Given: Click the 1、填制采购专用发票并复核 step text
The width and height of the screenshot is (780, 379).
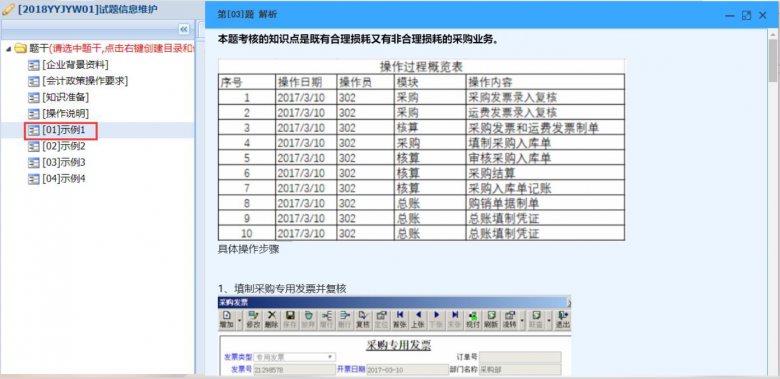Looking at the screenshot, I should [283, 288].
